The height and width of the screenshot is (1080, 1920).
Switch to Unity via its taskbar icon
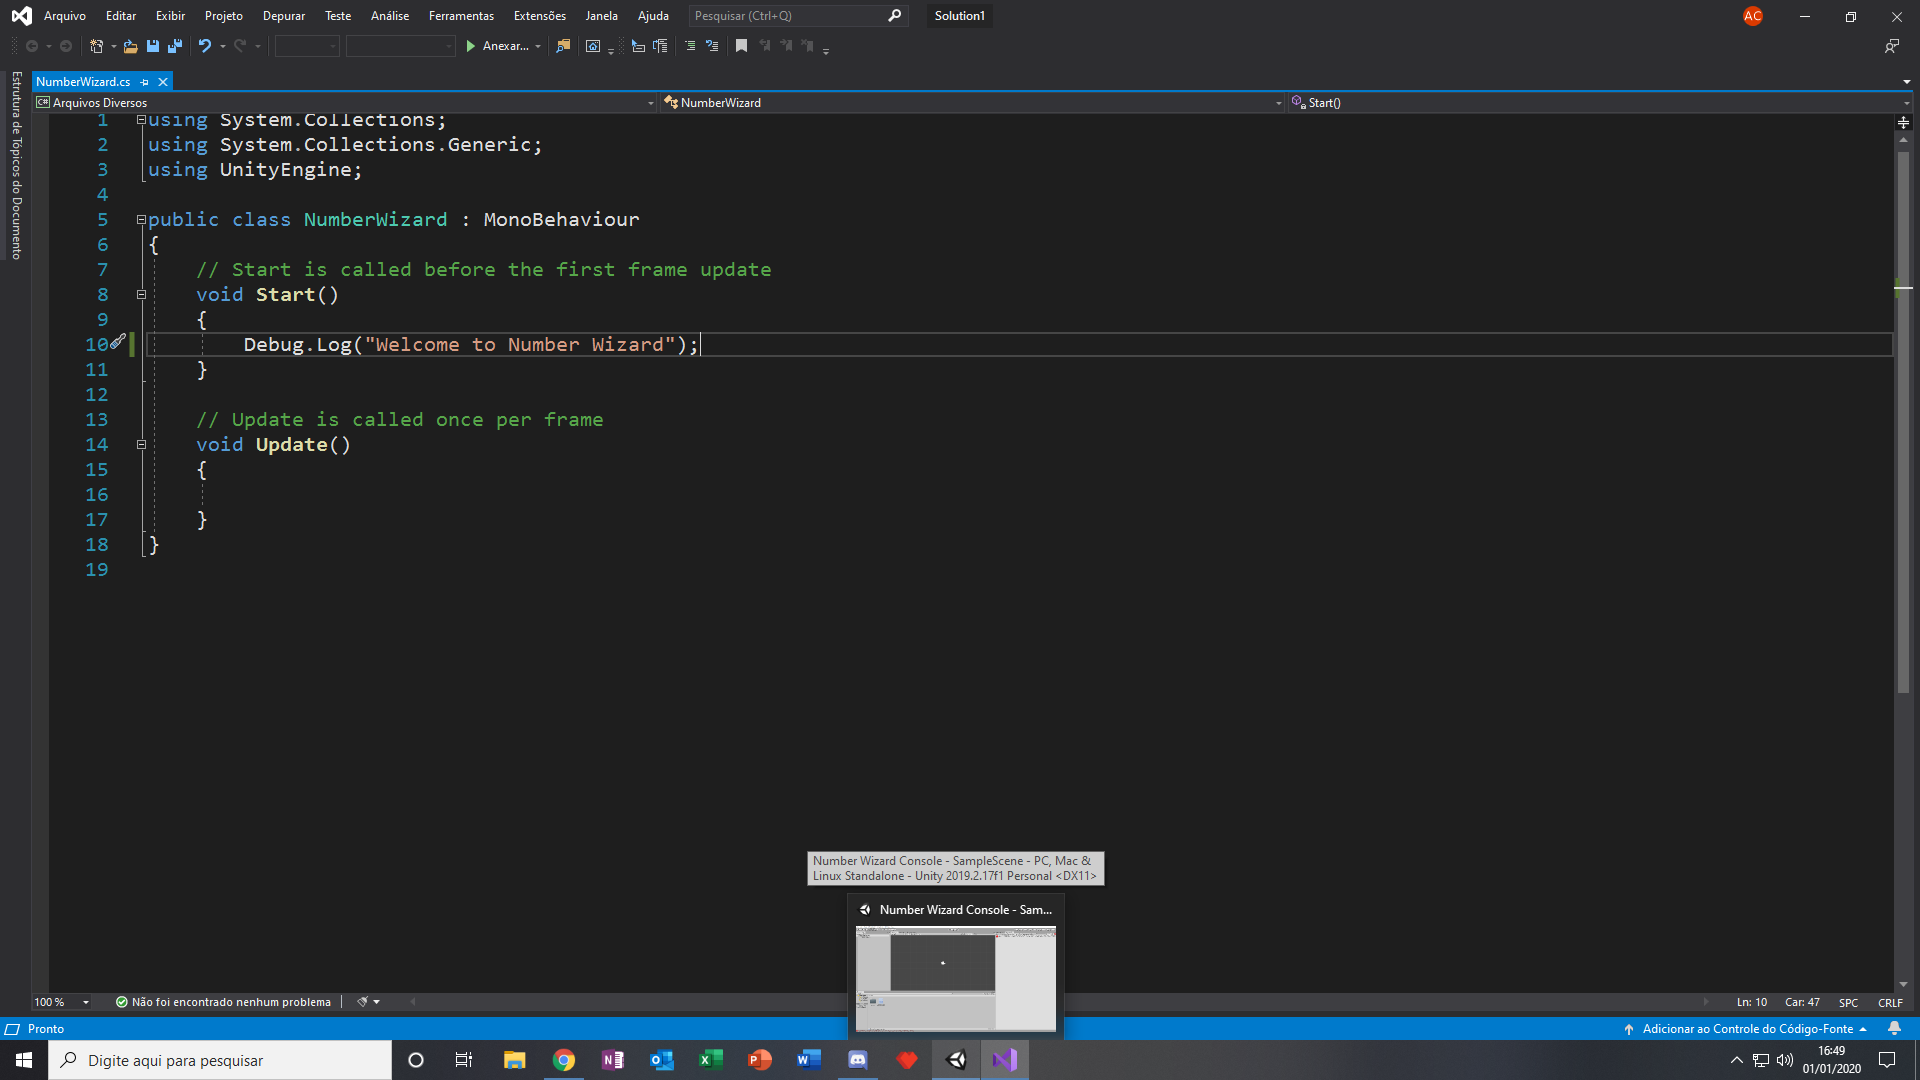tap(956, 1059)
